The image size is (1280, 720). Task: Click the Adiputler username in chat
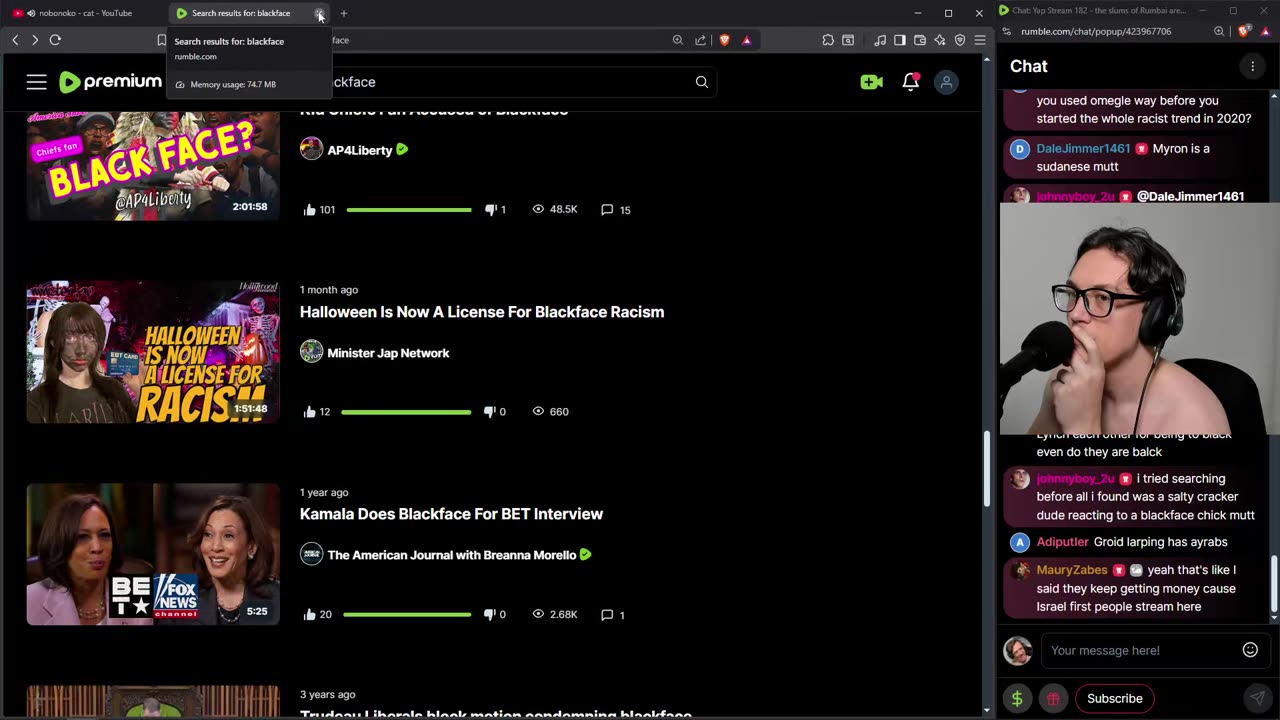point(1062,542)
